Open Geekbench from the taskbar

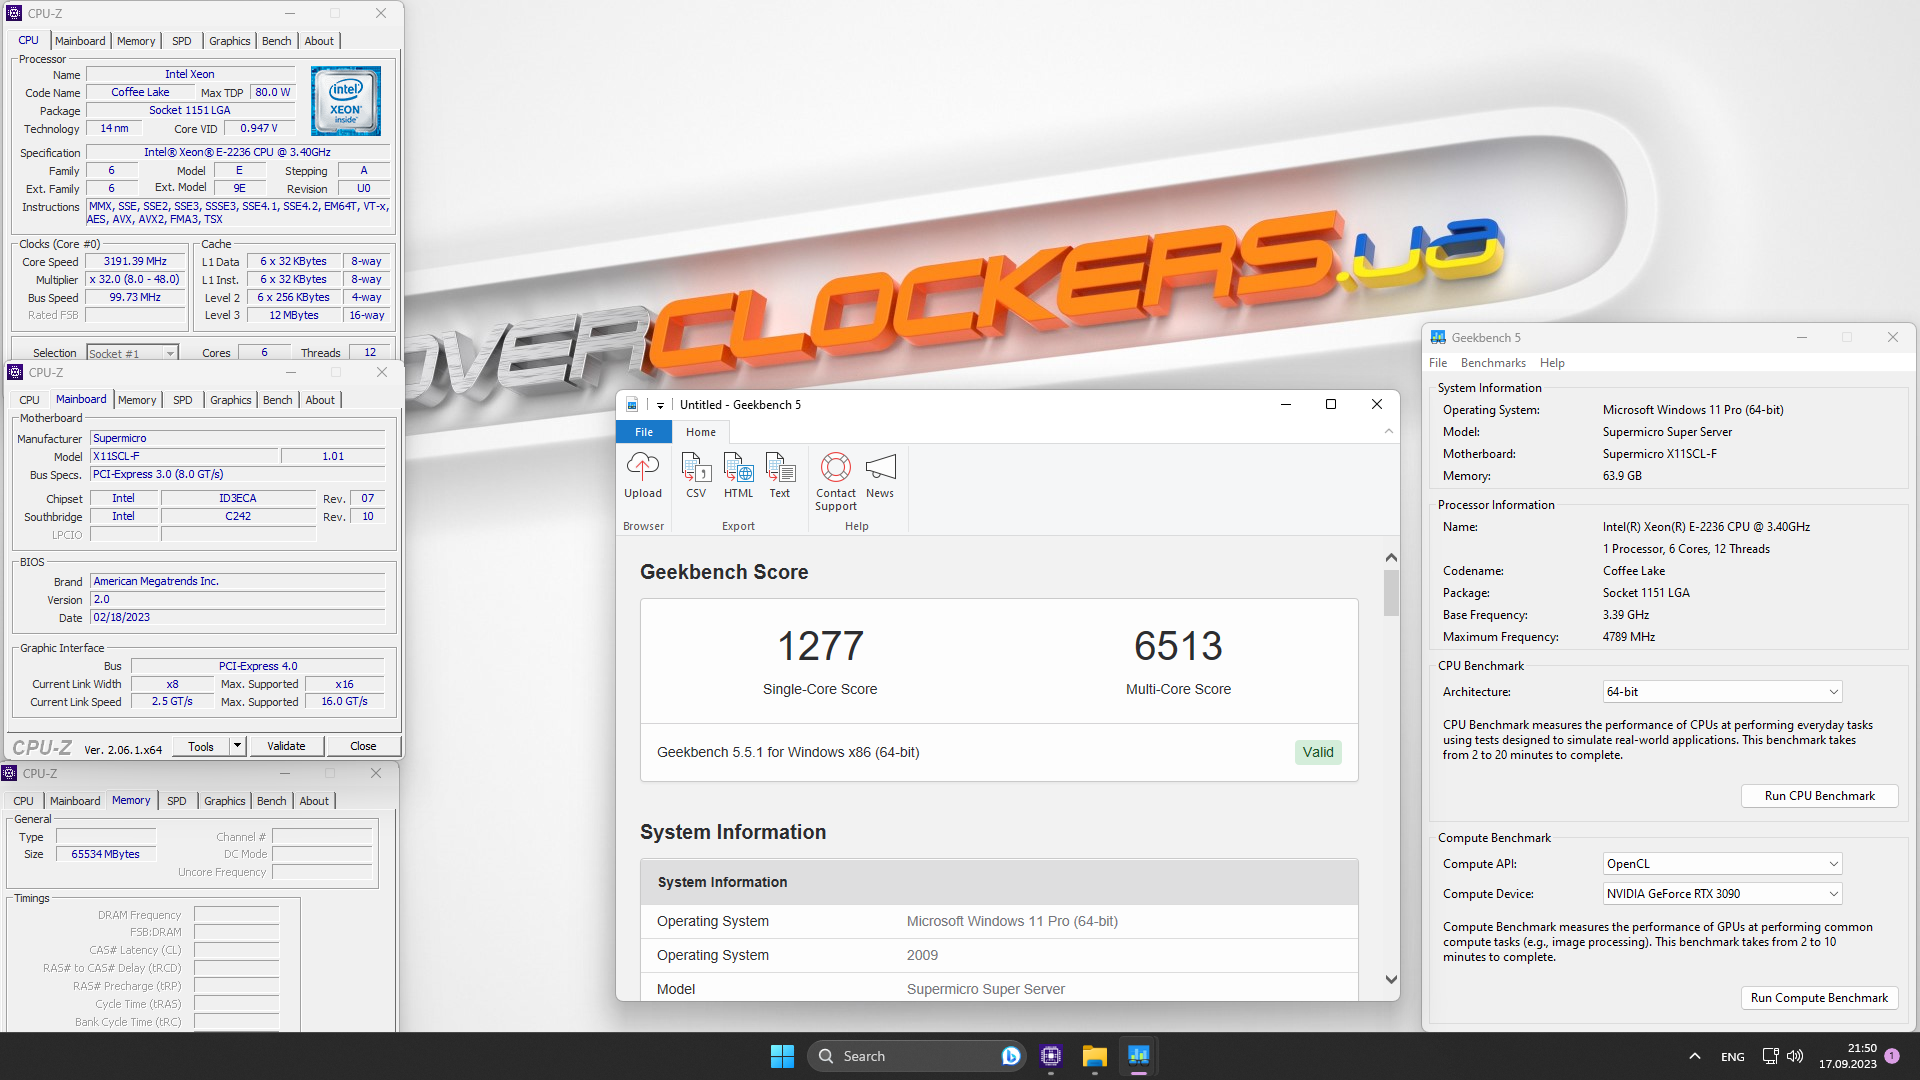click(x=1139, y=1056)
